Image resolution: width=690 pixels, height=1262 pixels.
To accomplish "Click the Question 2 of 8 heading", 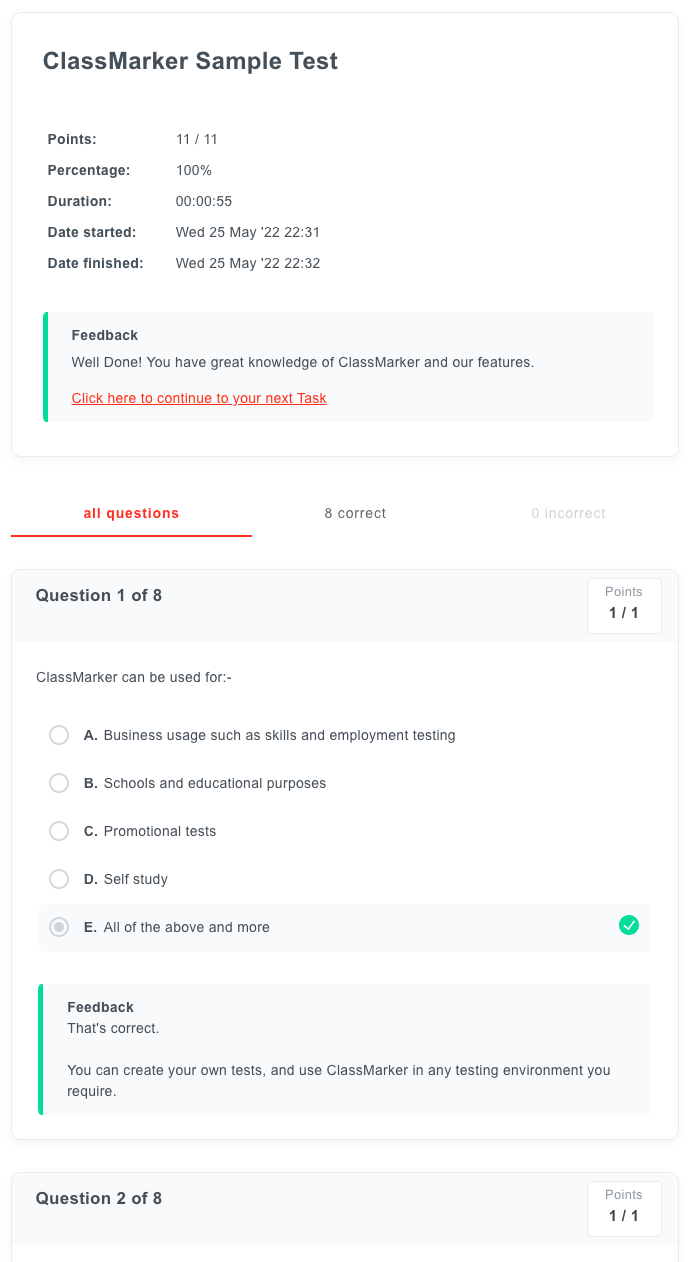I will tap(99, 1198).
